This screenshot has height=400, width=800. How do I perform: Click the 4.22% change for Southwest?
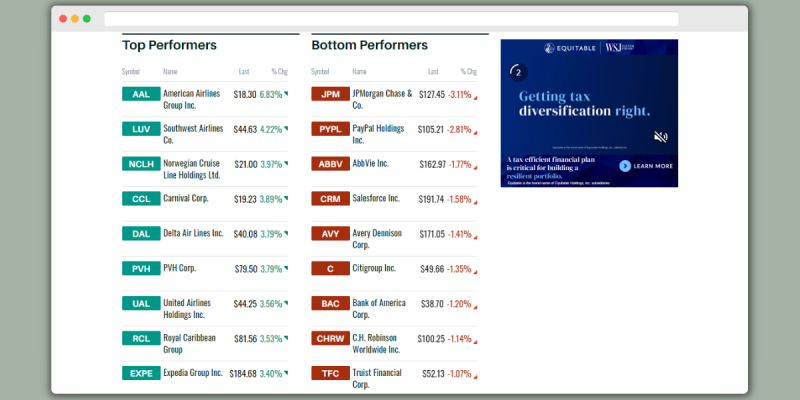click(x=271, y=130)
